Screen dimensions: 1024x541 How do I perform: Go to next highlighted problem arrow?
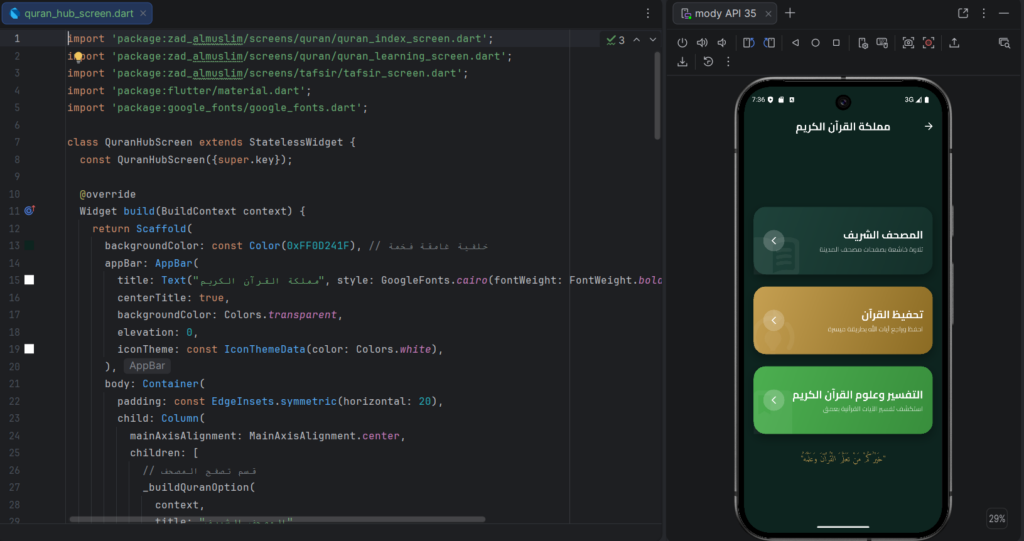[x=653, y=40]
